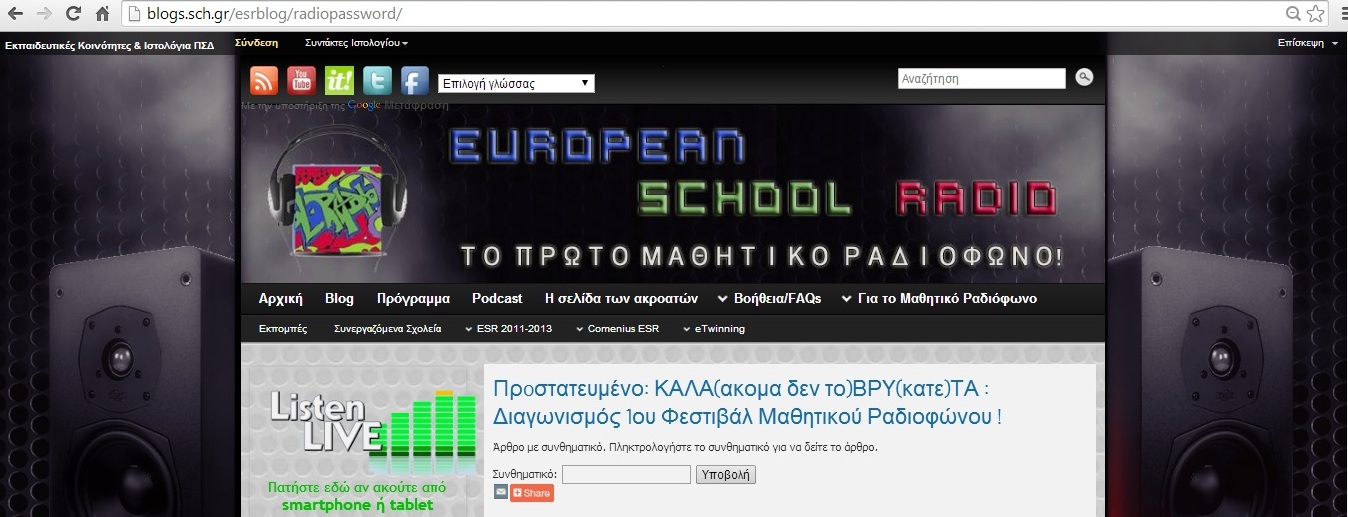Open the browser home page icon
The width and height of the screenshot is (1348, 517).
(102, 14)
